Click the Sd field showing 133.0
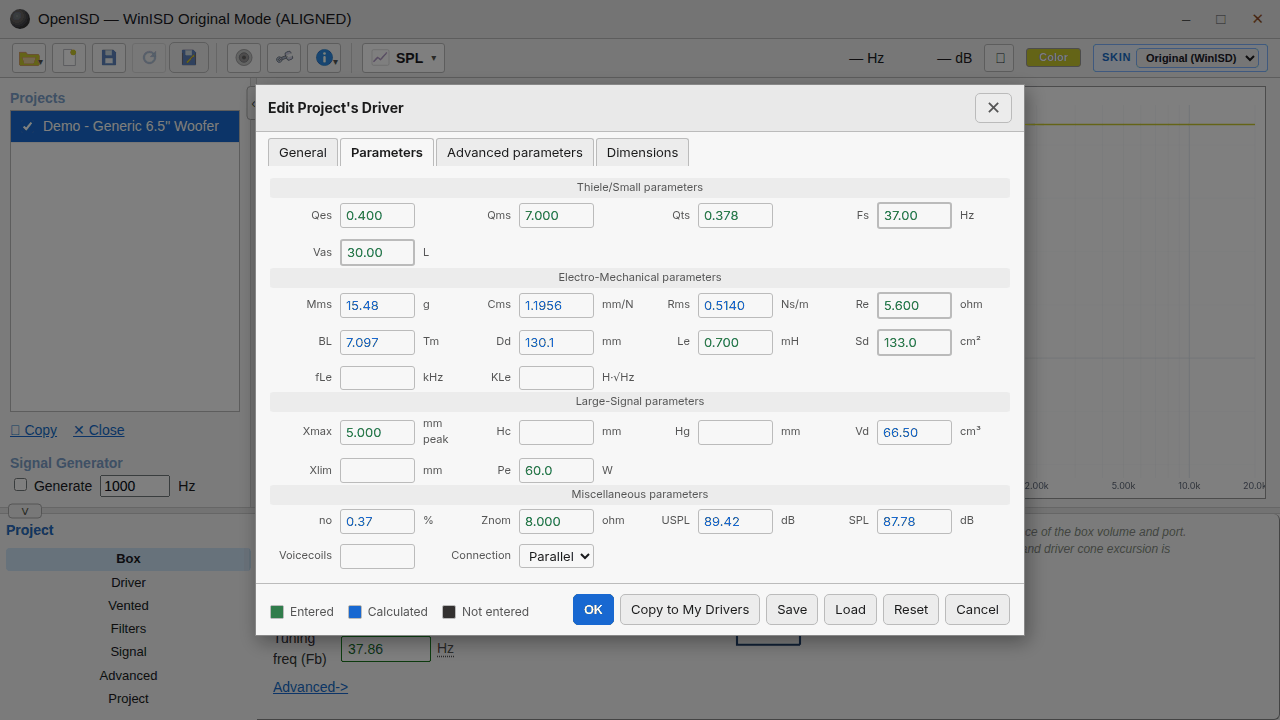Viewport: 1280px width, 720px height. pyautogui.click(x=914, y=342)
